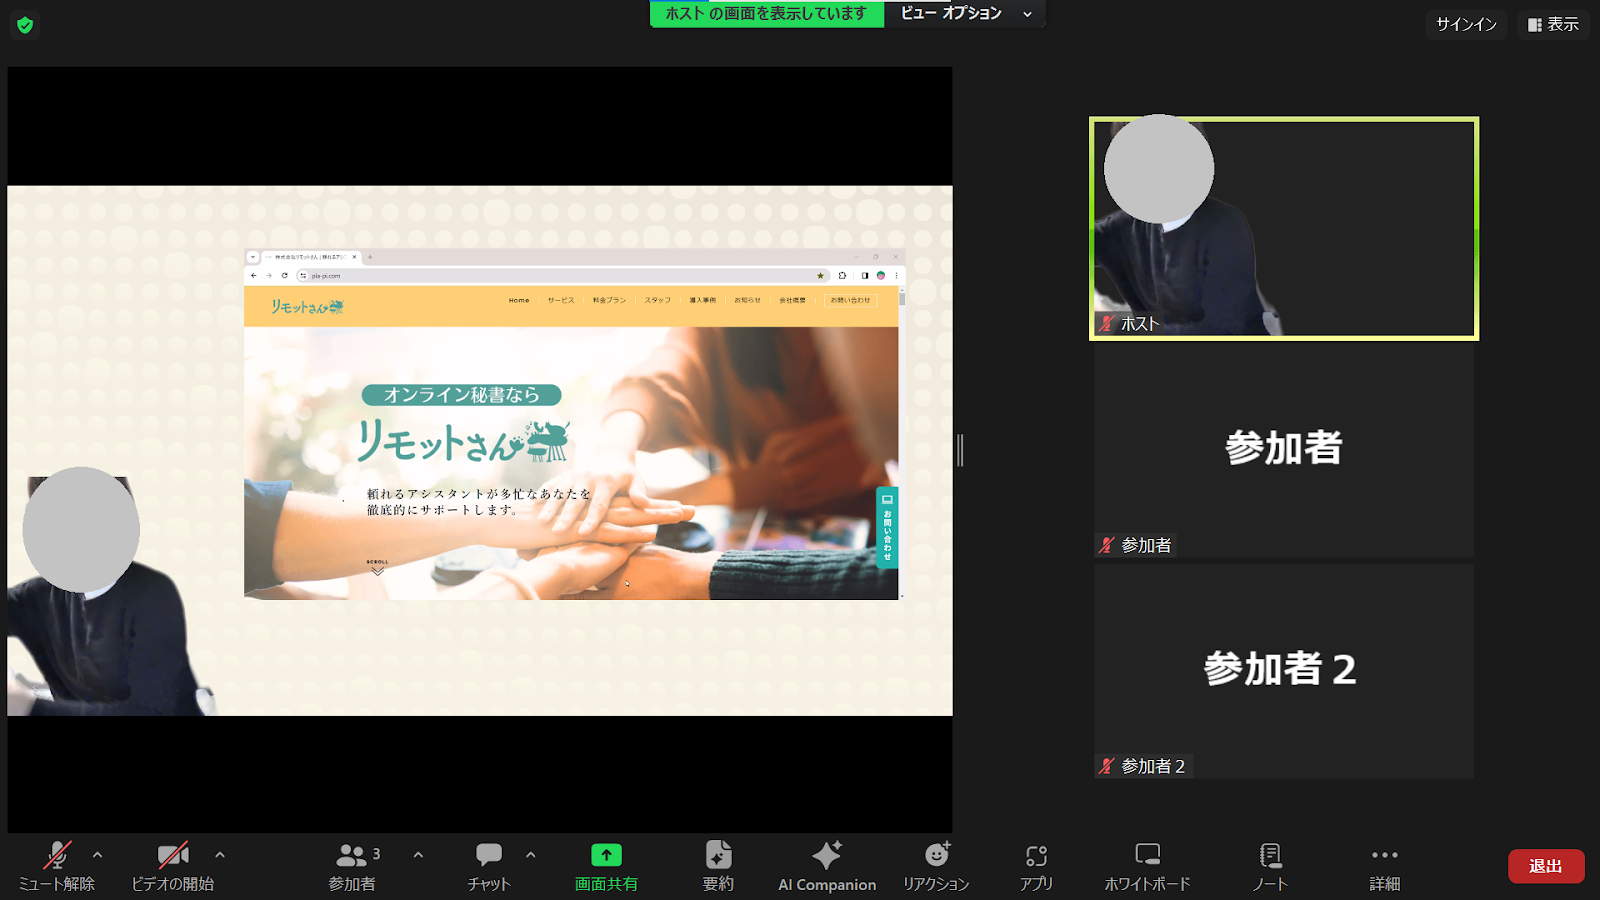1600x900 pixels.
Task: Click 料金プラン in shared website navigation
Action: 609,300
